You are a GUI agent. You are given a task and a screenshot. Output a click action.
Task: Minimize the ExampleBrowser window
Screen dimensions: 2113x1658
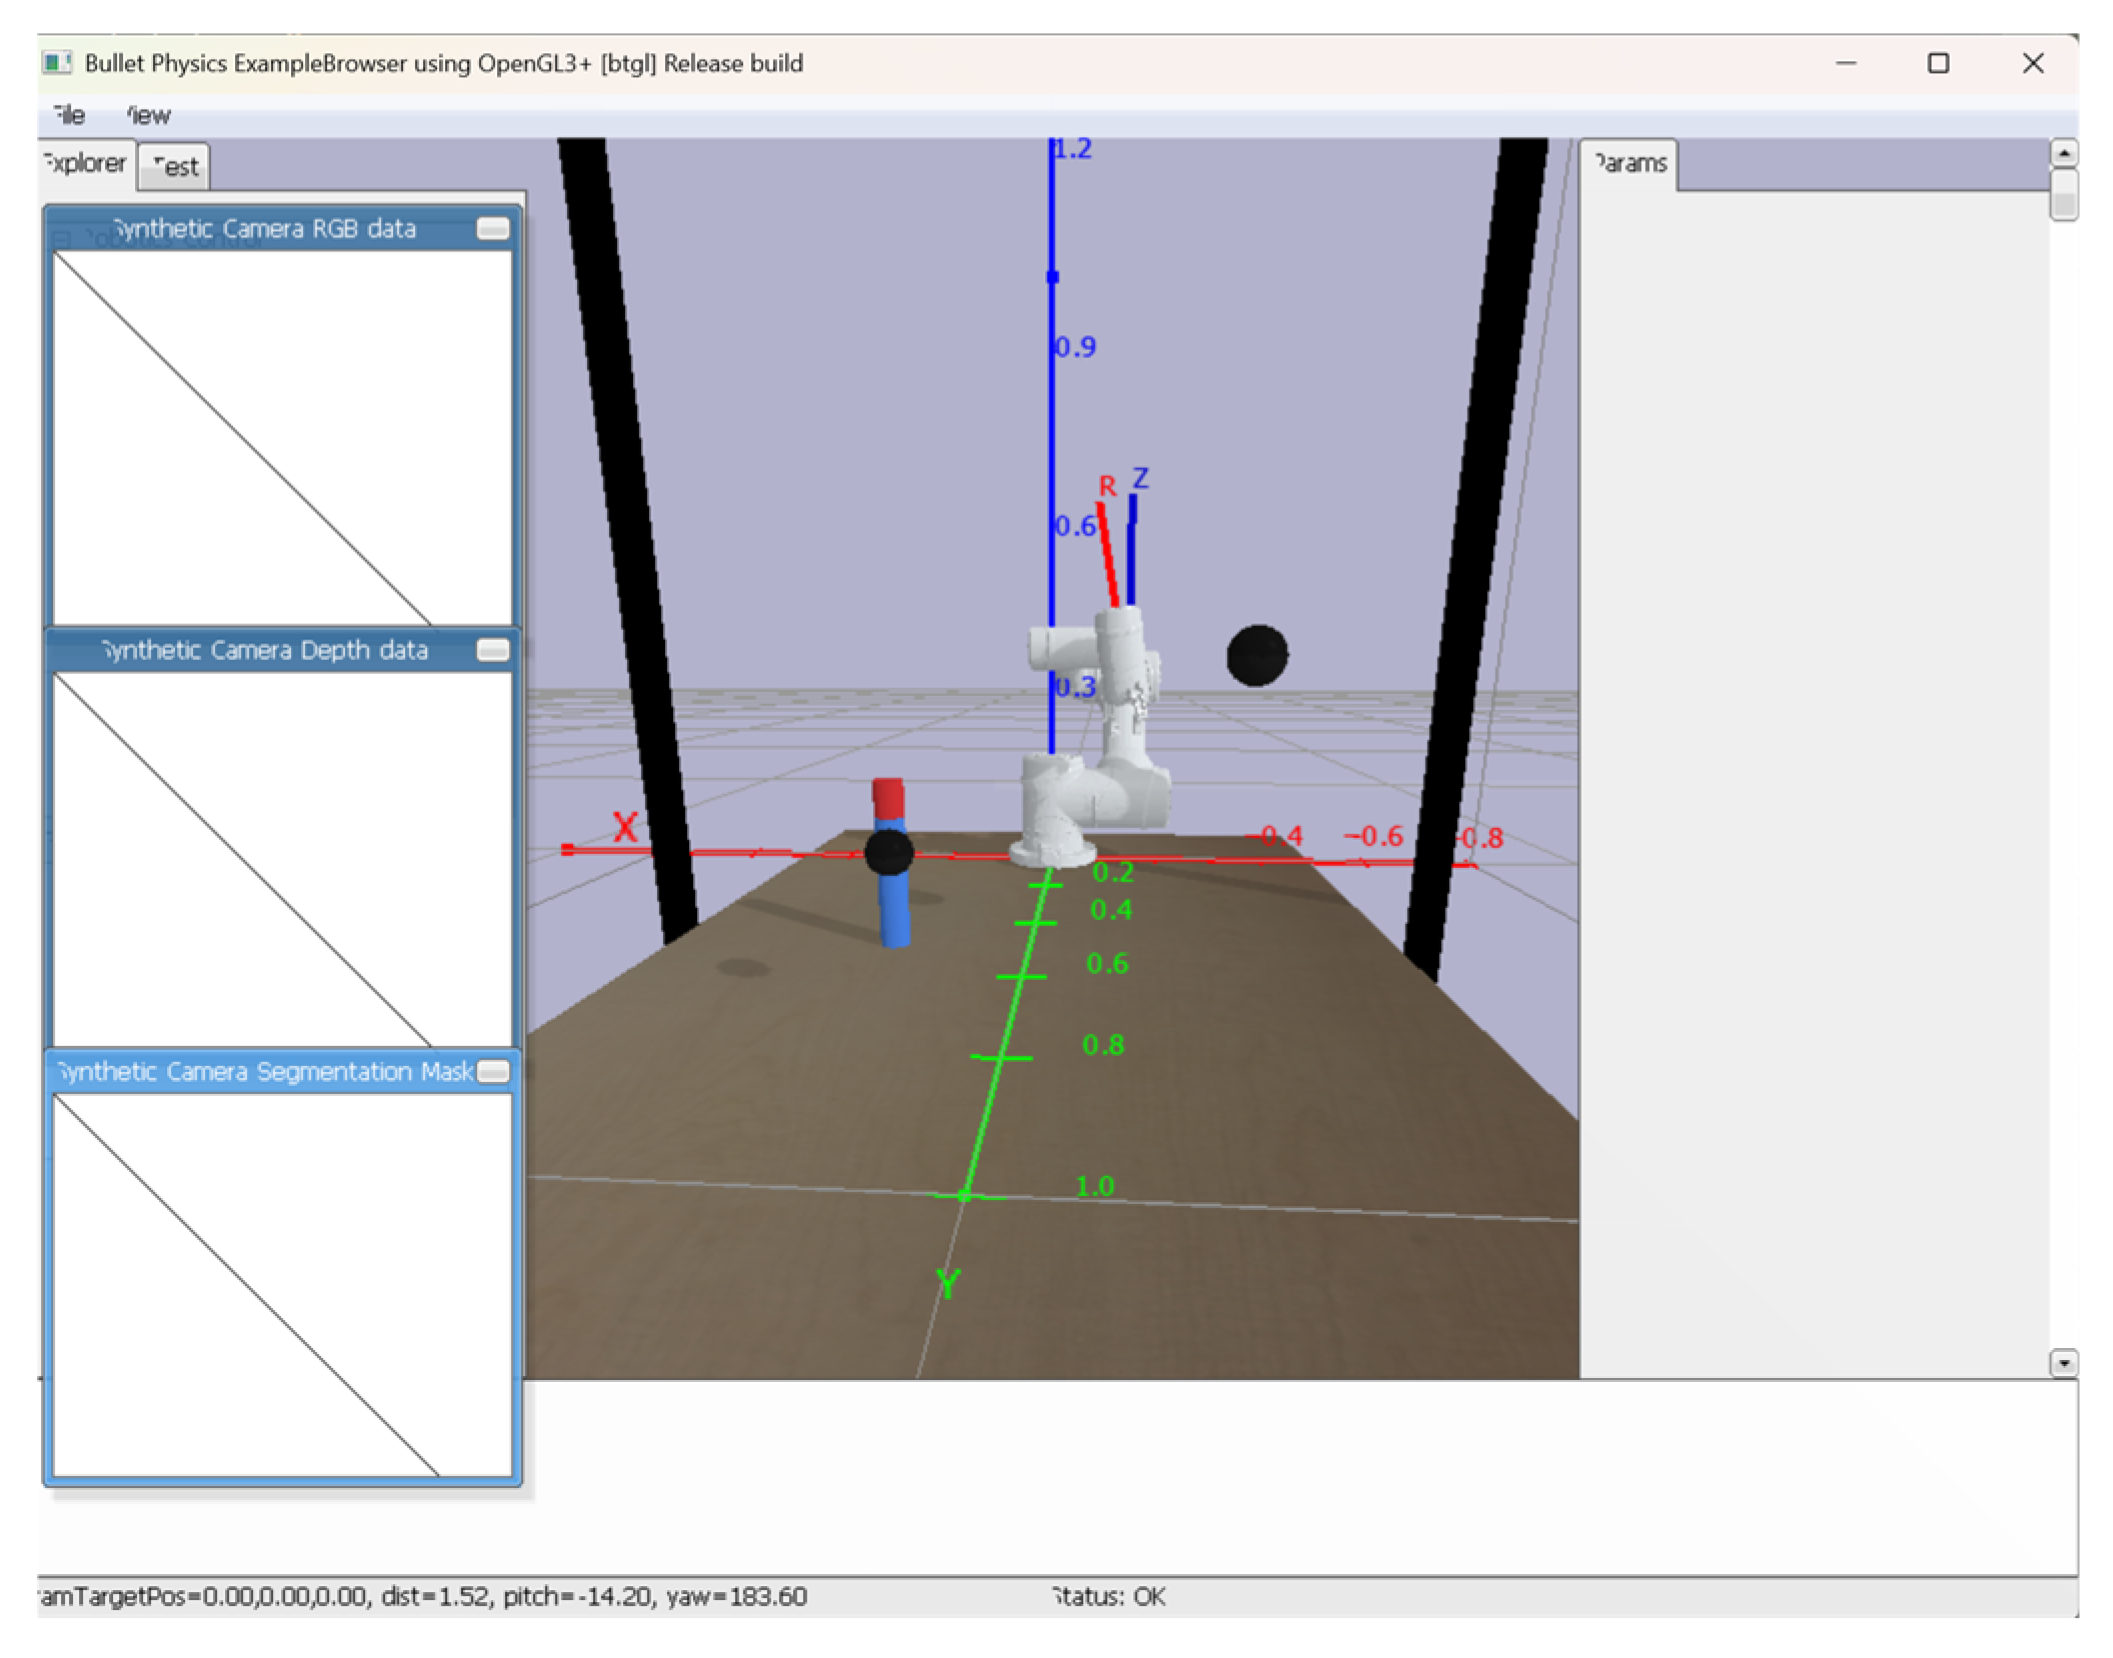tap(1845, 64)
